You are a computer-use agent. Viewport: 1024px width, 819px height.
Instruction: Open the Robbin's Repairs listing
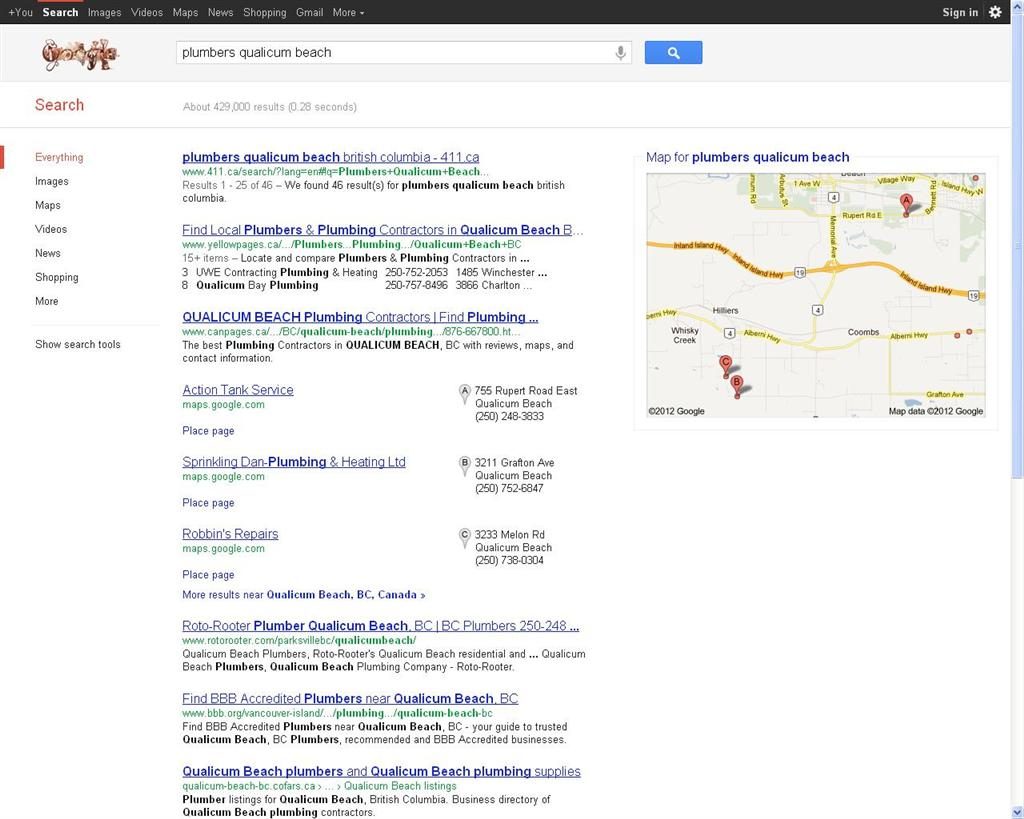pos(230,534)
